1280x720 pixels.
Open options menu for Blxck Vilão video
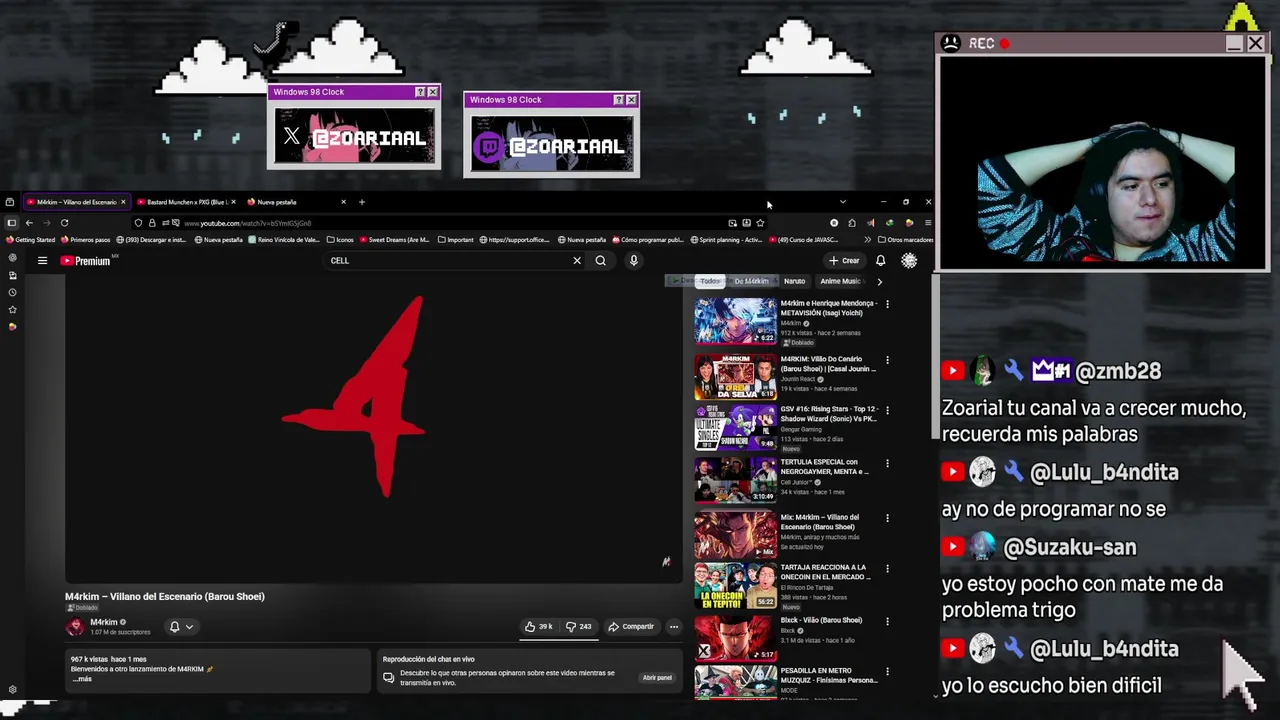tap(887, 621)
